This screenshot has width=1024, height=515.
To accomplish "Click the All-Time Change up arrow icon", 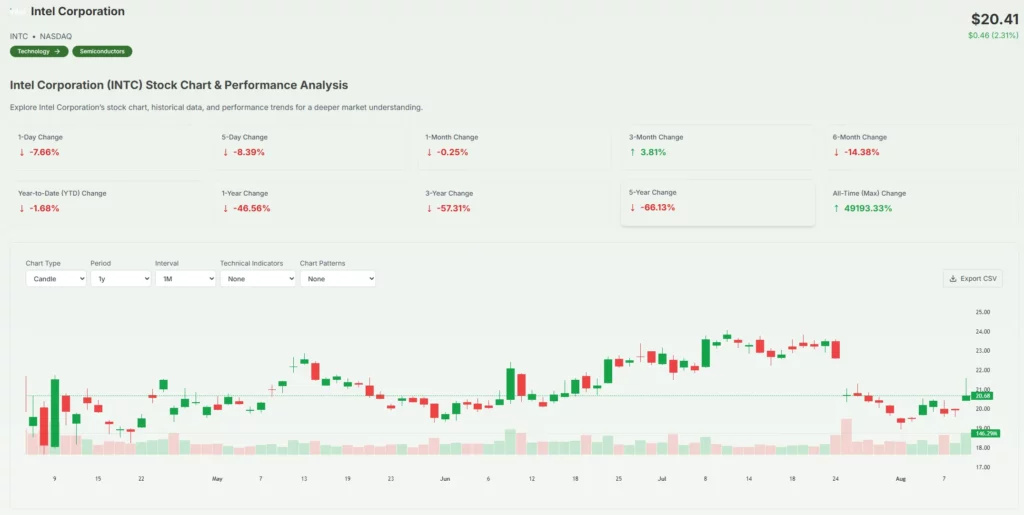I will click(x=837, y=209).
